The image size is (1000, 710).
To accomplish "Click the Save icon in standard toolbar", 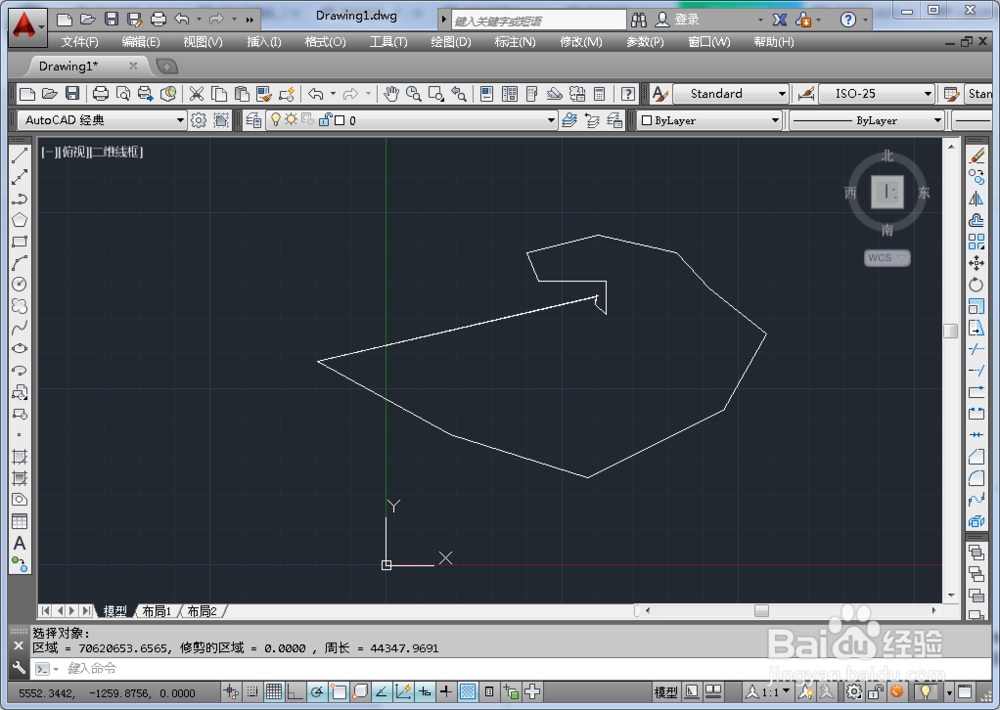I will (x=73, y=94).
